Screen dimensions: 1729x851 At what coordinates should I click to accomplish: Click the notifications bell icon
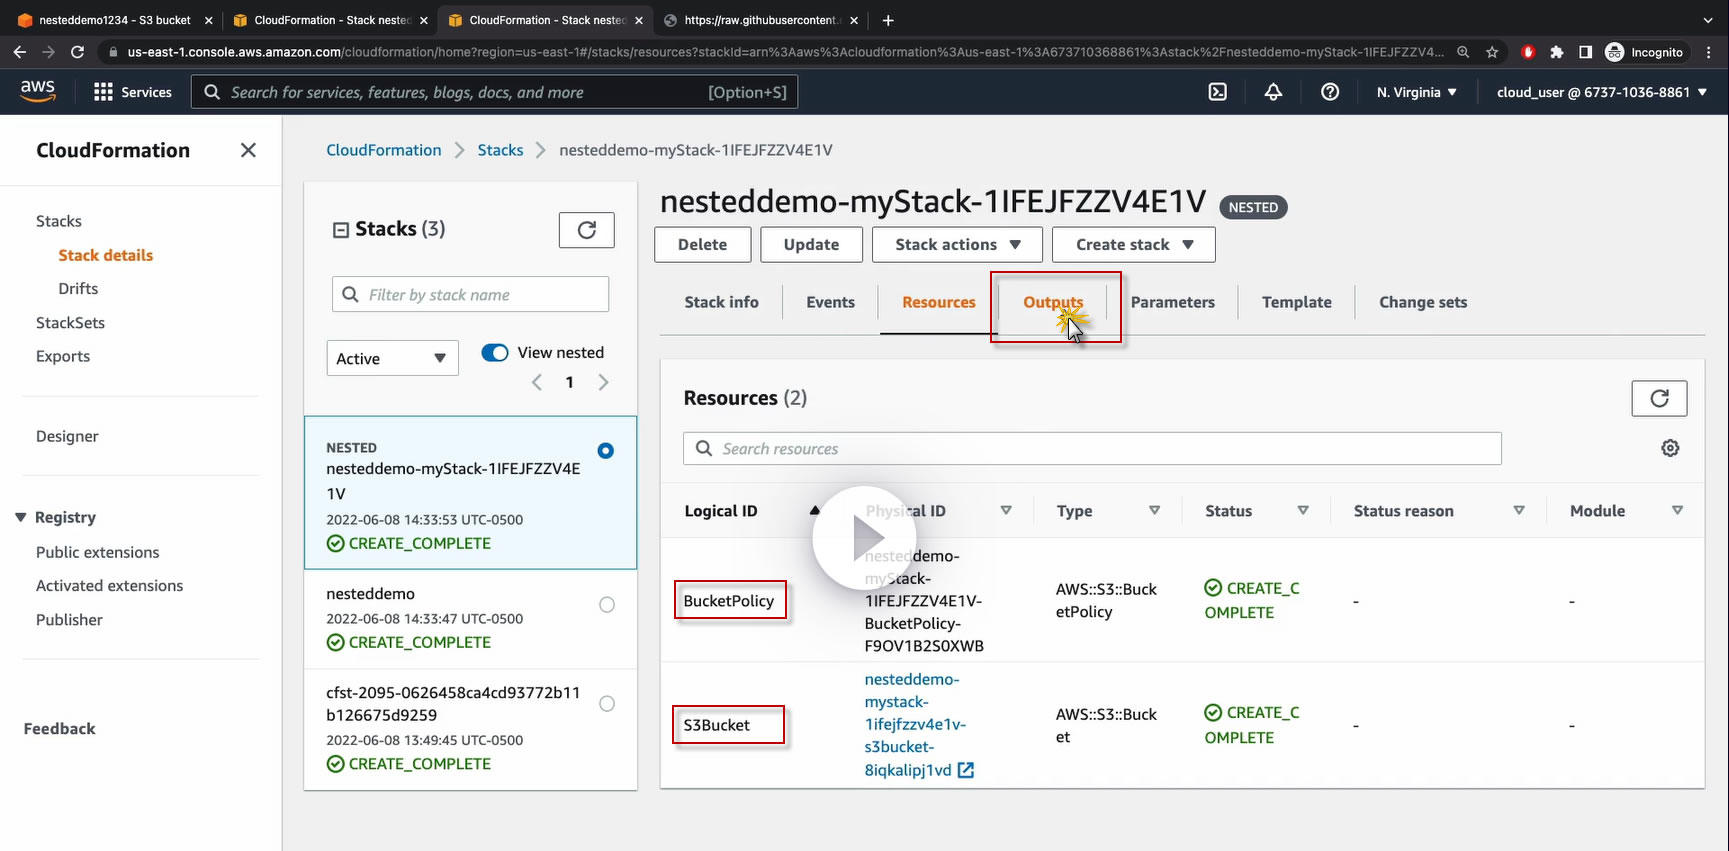click(1273, 92)
